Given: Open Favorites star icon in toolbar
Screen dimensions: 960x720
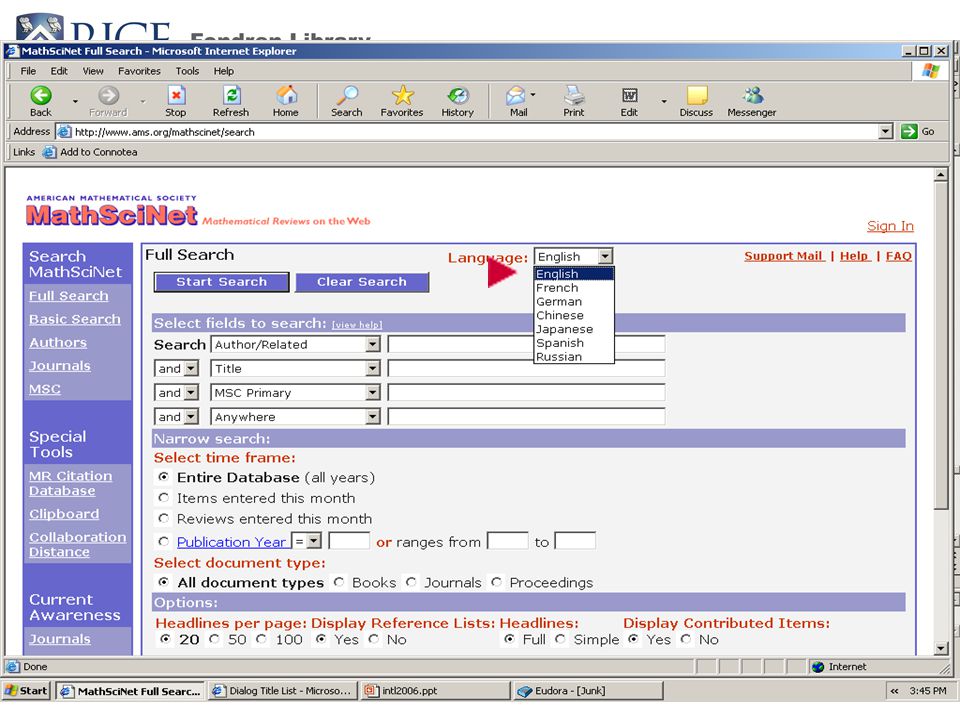Looking at the screenshot, I should click(x=402, y=96).
